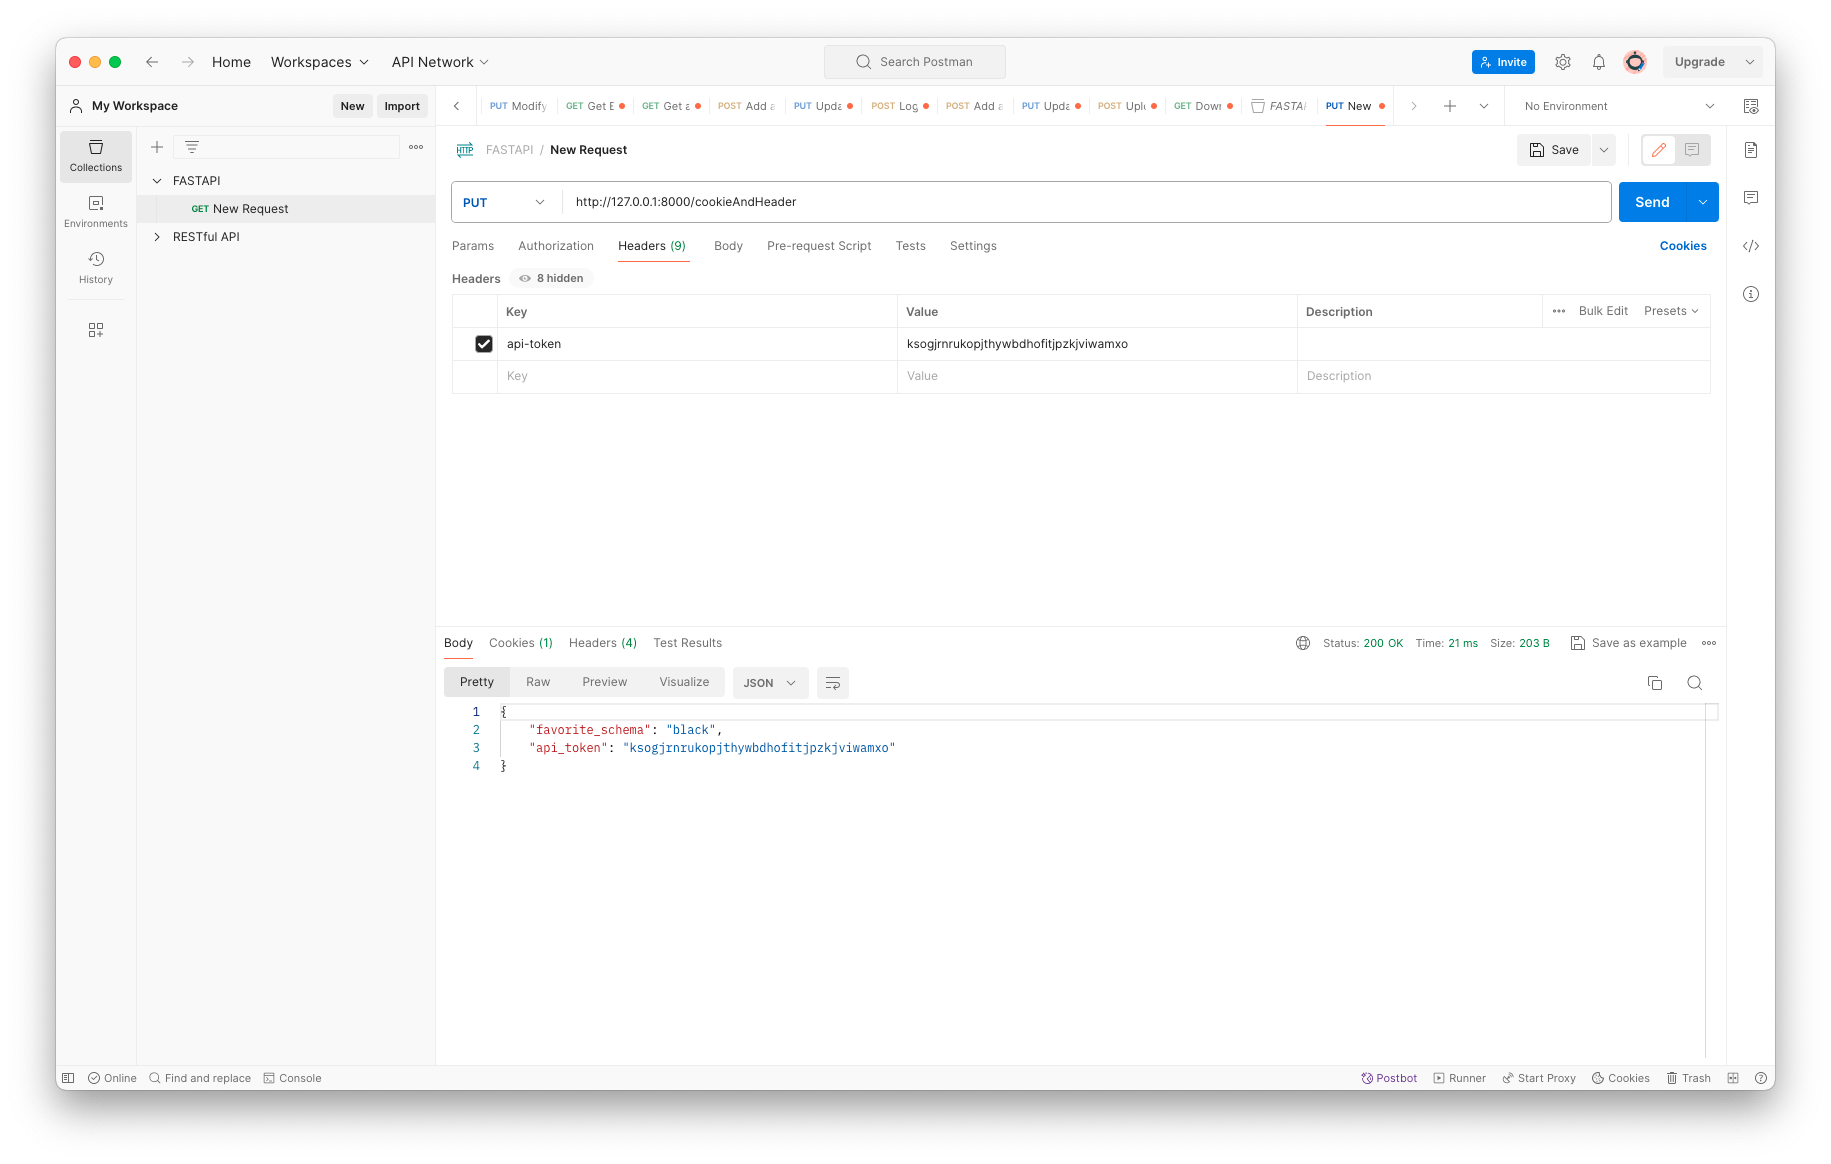Open the Save options dropdown arrow
This screenshot has height=1164, width=1831.
pos(1604,150)
